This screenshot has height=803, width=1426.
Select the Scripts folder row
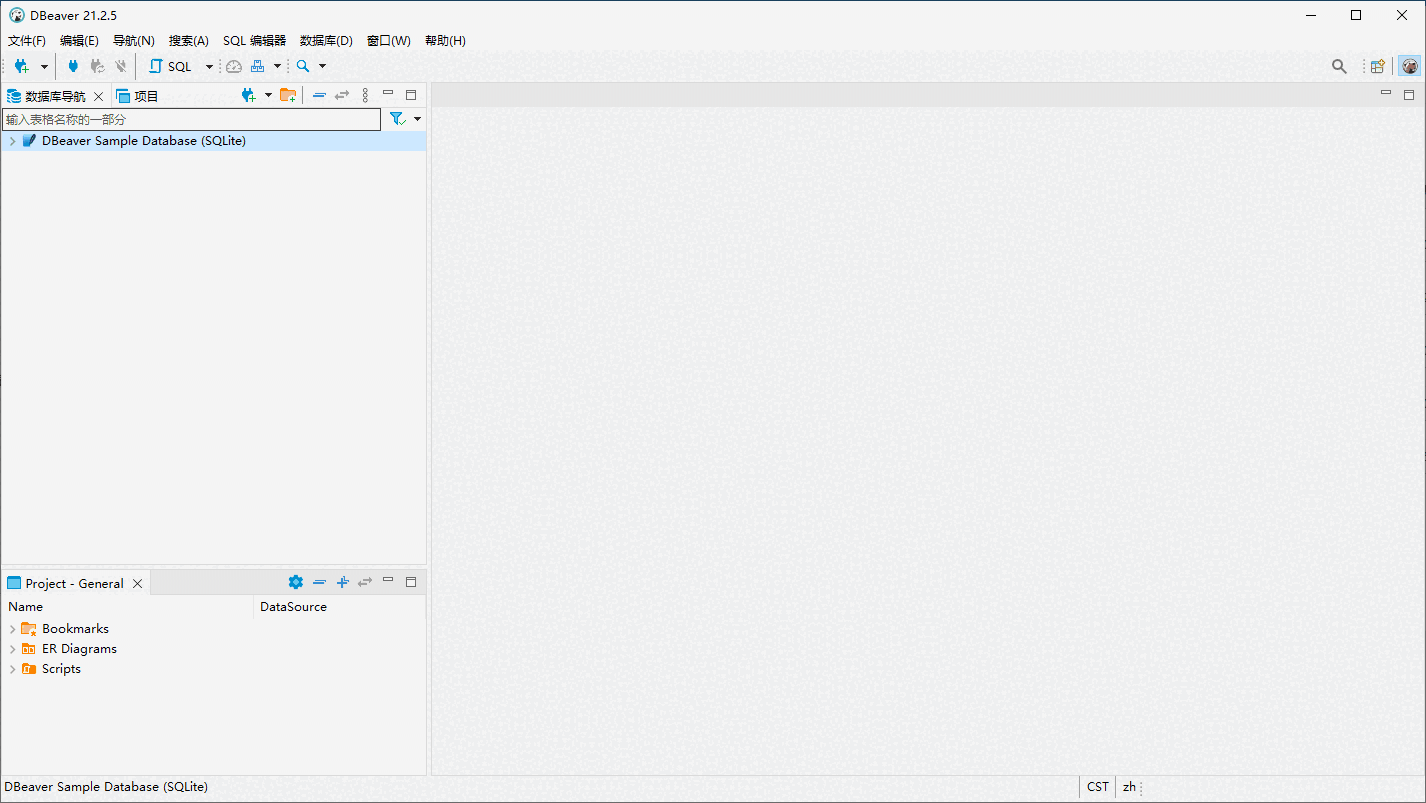(213, 669)
